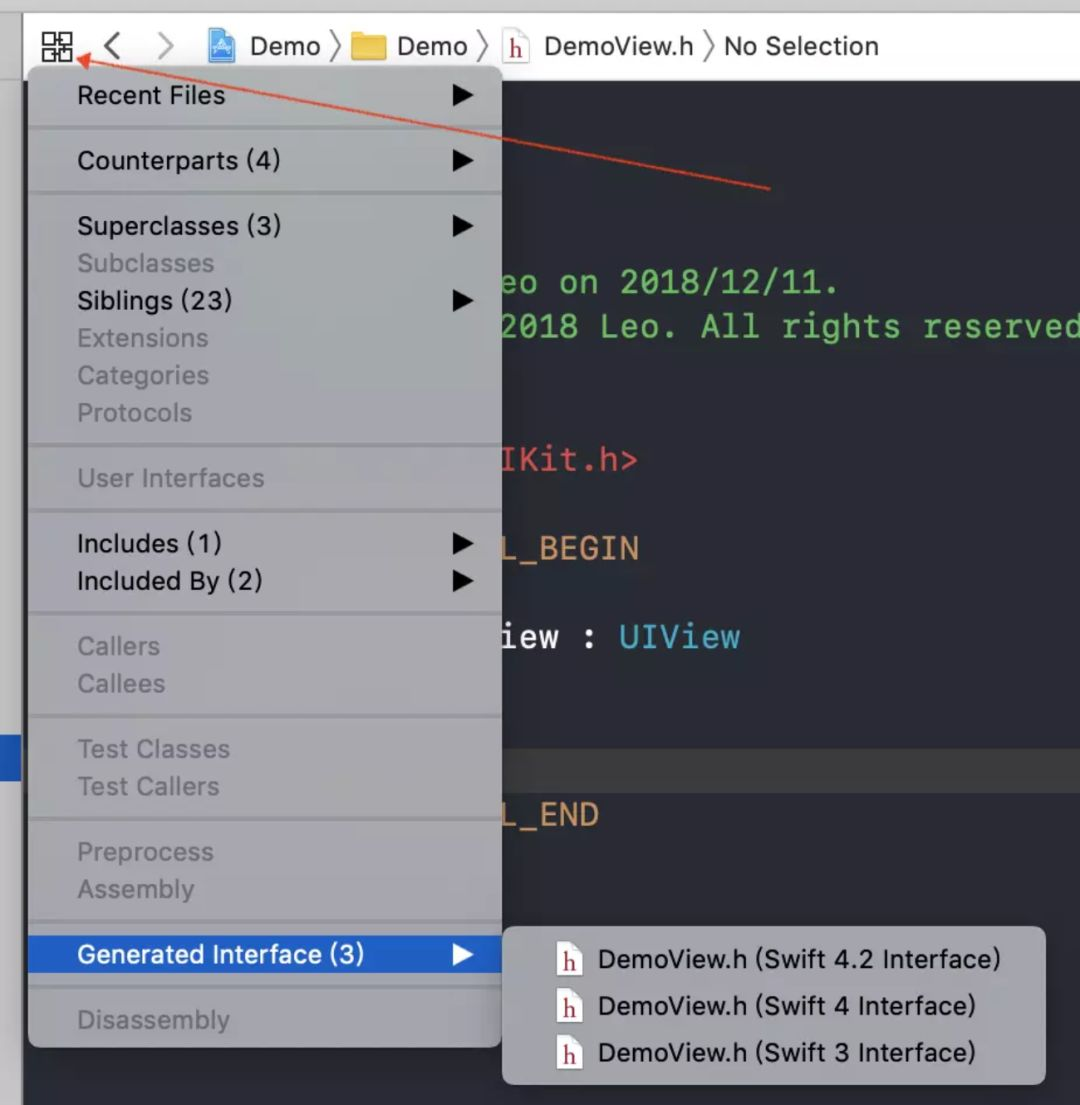Expand arrow next to Included By
The image size is (1080, 1105).
[x=462, y=581]
